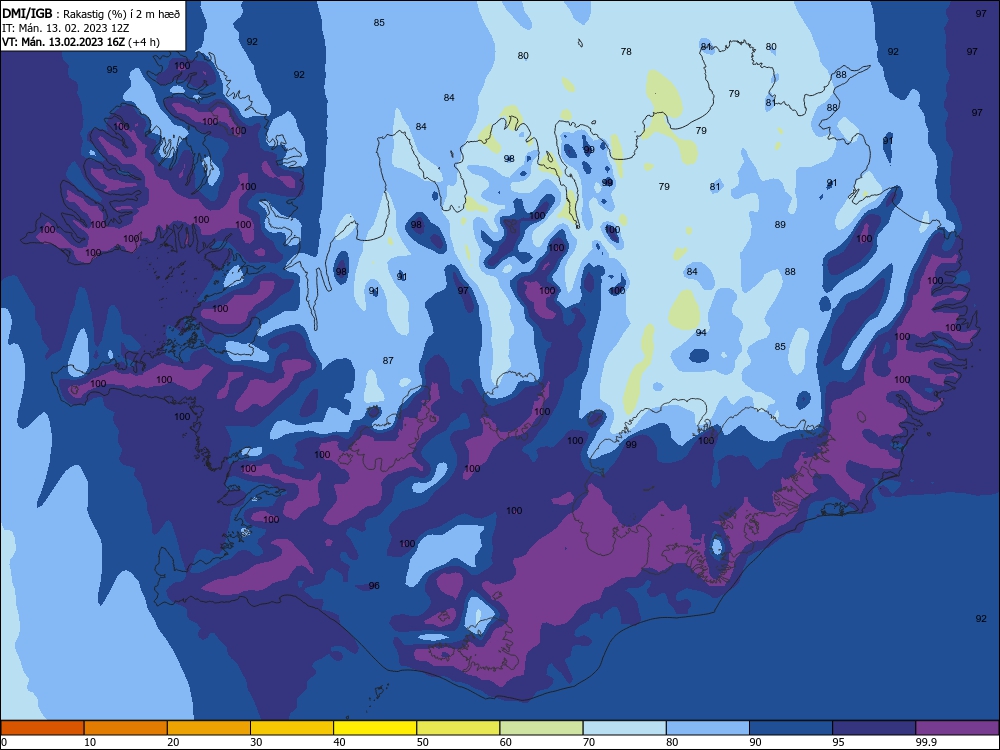Click the legend tick label '20'
The height and width of the screenshot is (750, 1000).
coord(173,742)
